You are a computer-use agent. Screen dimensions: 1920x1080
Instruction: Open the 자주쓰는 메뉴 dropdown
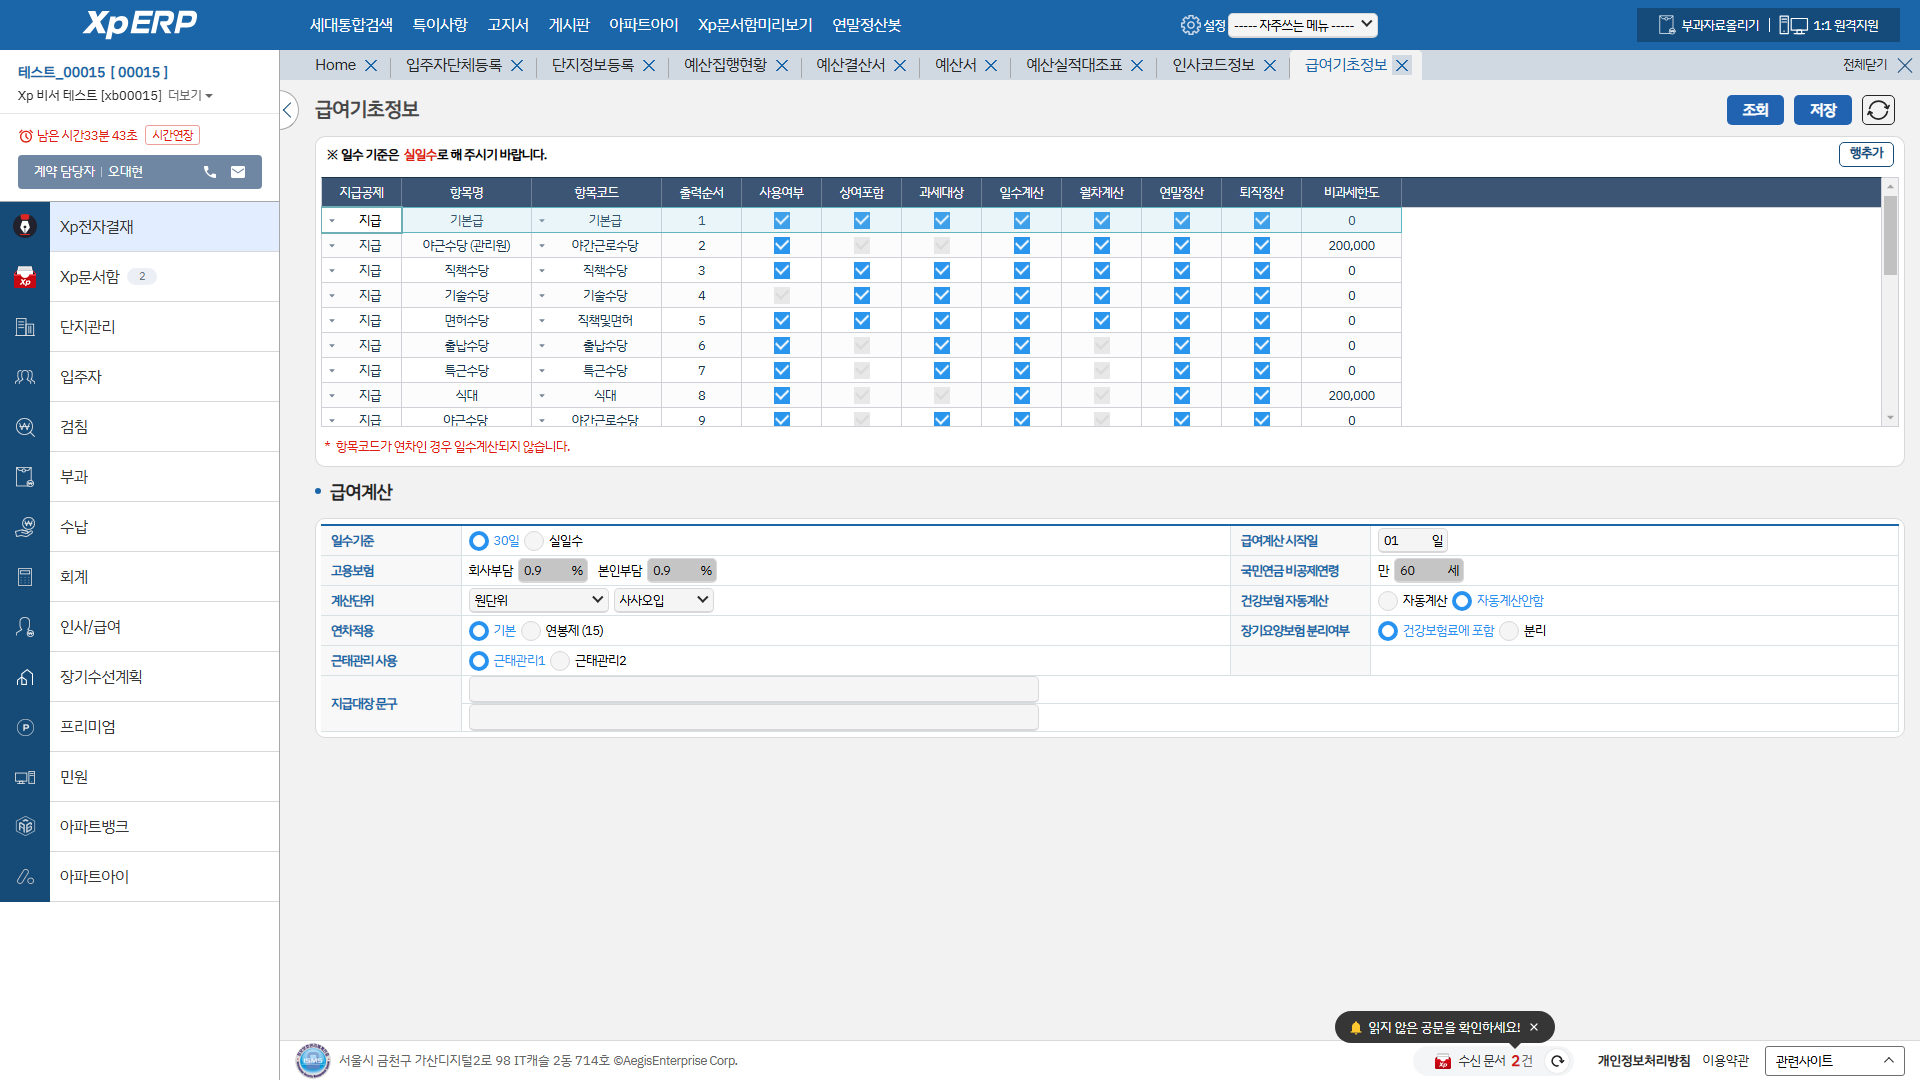[x=1302, y=25]
